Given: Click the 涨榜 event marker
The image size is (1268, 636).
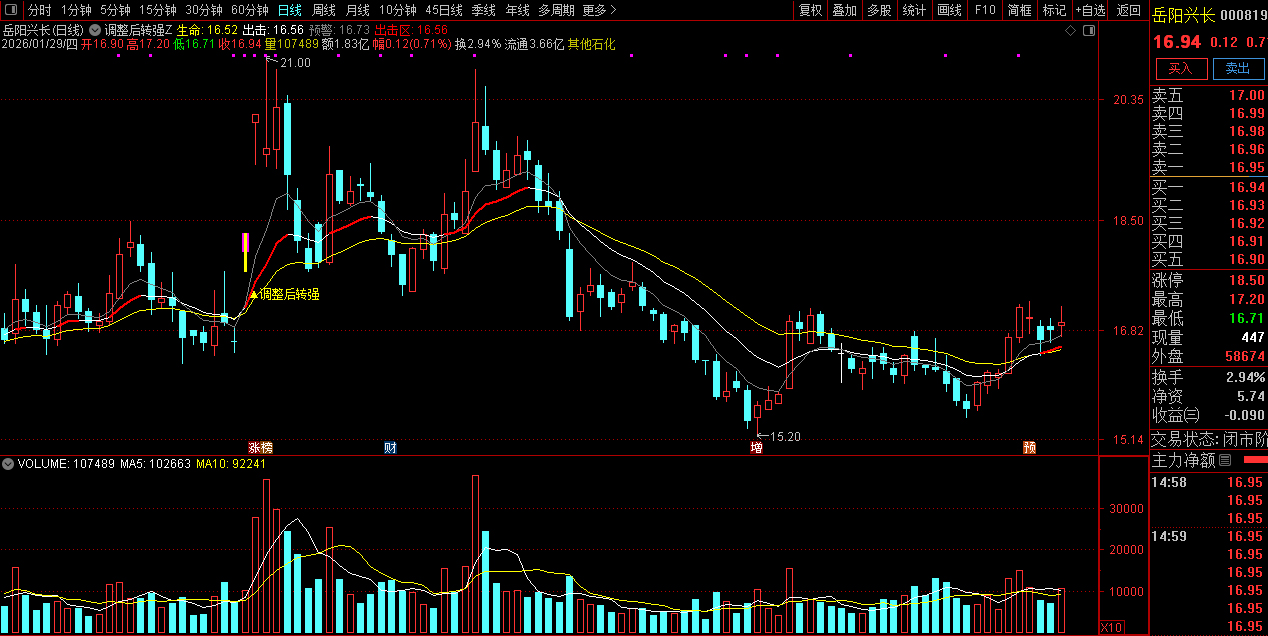Looking at the screenshot, I should [x=260, y=447].
